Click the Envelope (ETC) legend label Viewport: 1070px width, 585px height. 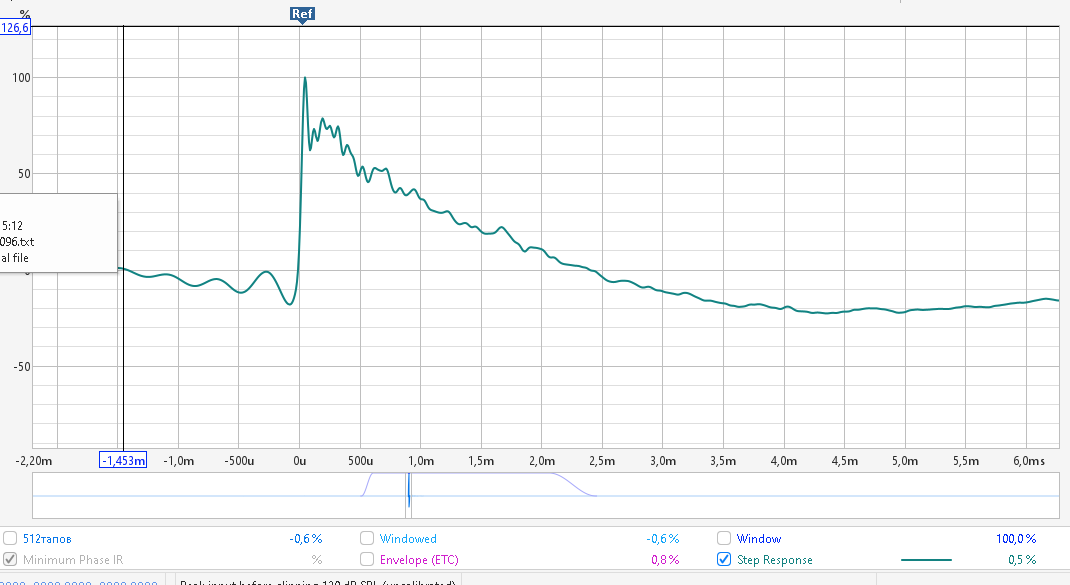coord(419,560)
